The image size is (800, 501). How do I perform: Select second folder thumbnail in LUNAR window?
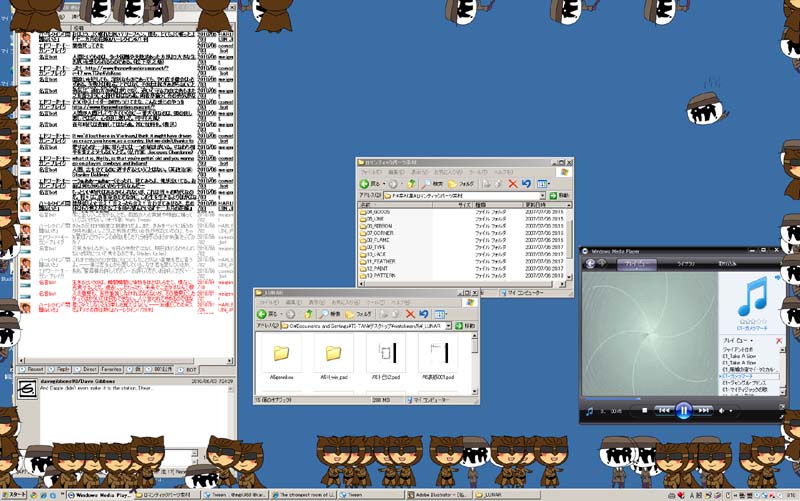coord(333,358)
